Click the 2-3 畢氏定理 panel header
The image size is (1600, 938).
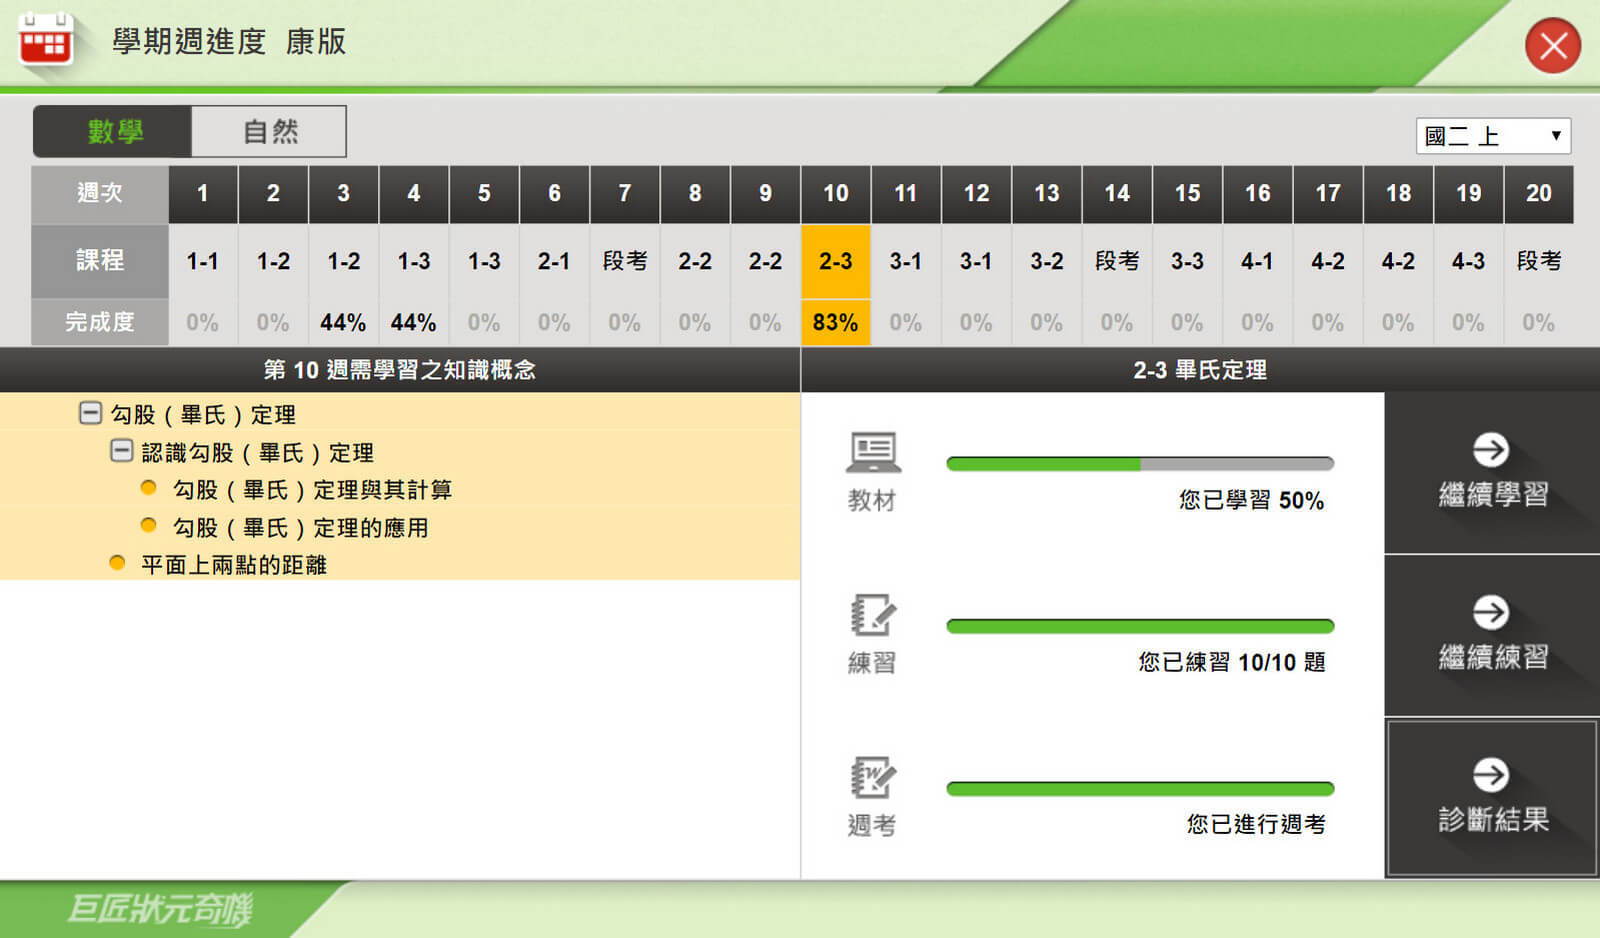[x=1200, y=370]
